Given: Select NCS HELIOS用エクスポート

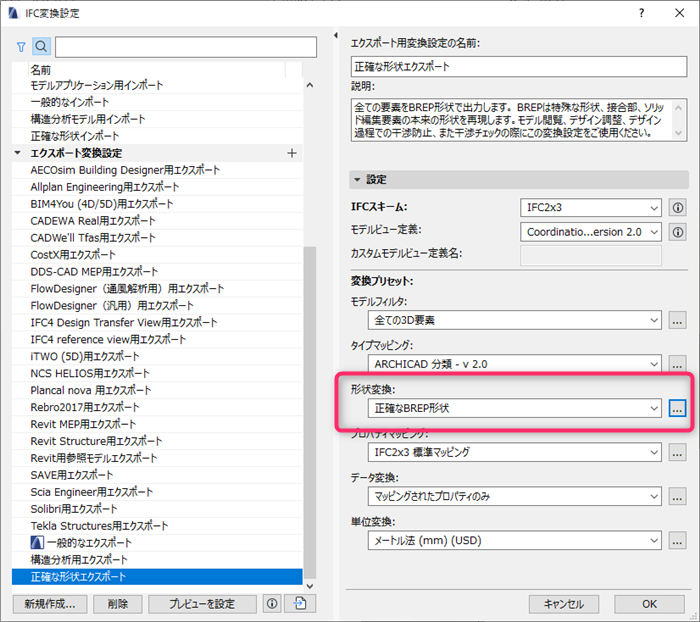Looking at the screenshot, I should click(157, 373).
